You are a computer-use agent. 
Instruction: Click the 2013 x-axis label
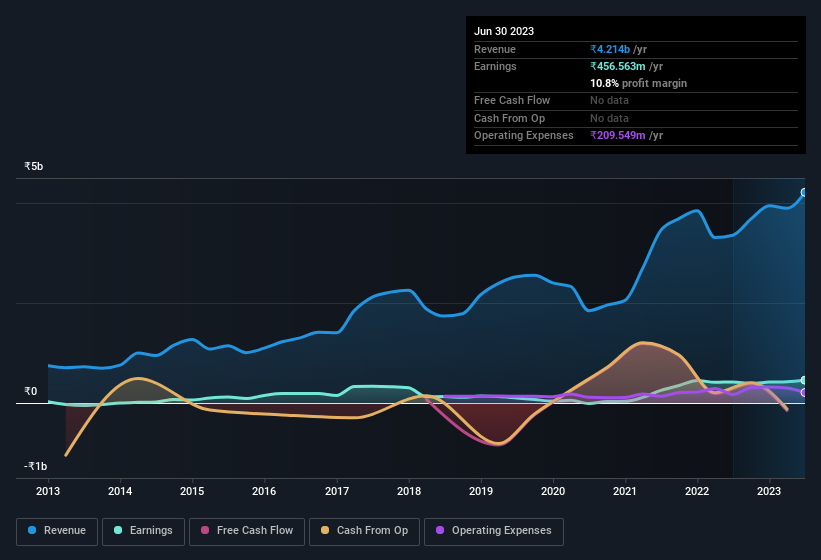click(x=48, y=491)
